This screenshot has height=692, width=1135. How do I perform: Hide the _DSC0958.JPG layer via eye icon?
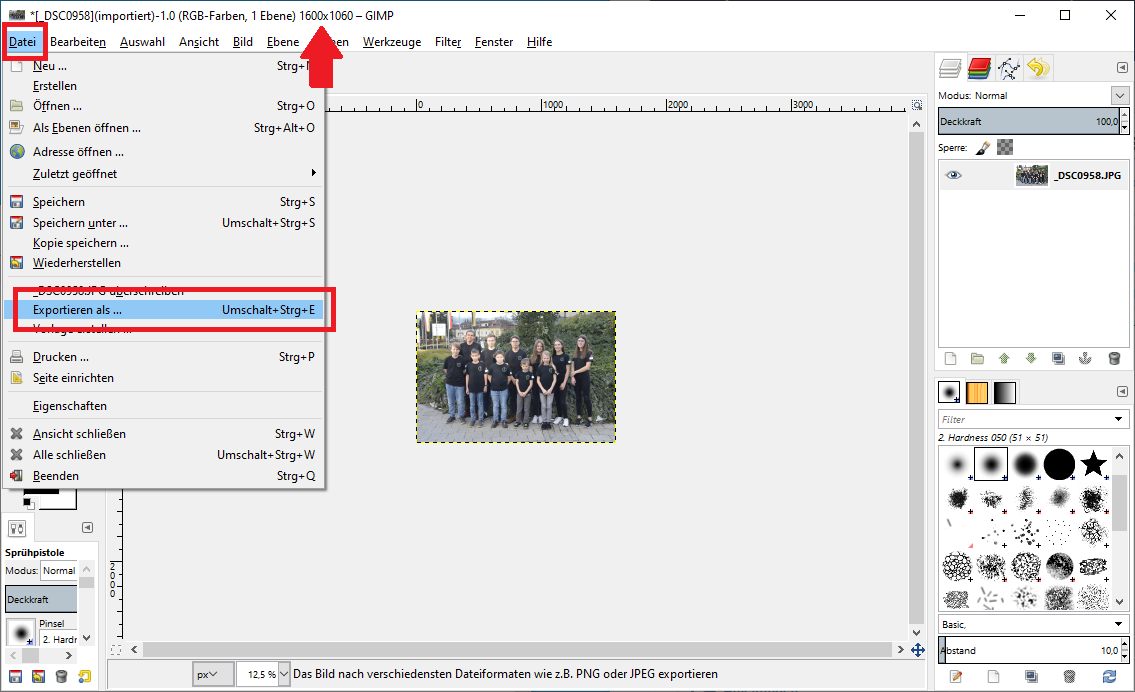[954, 175]
